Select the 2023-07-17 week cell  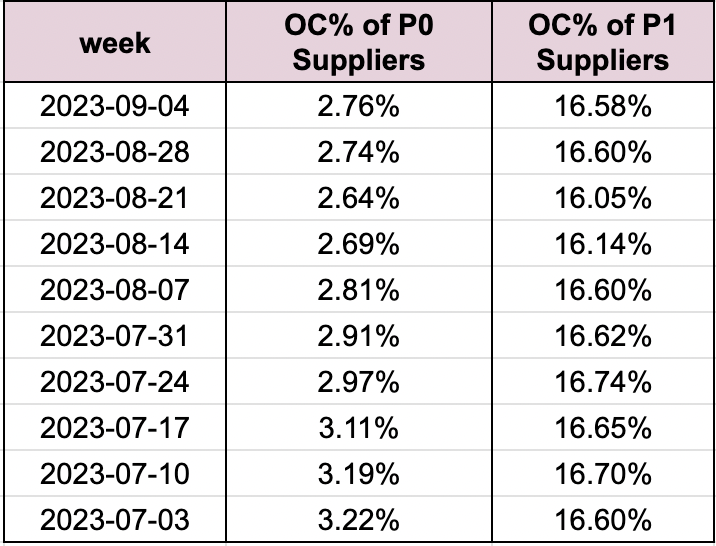(116, 428)
